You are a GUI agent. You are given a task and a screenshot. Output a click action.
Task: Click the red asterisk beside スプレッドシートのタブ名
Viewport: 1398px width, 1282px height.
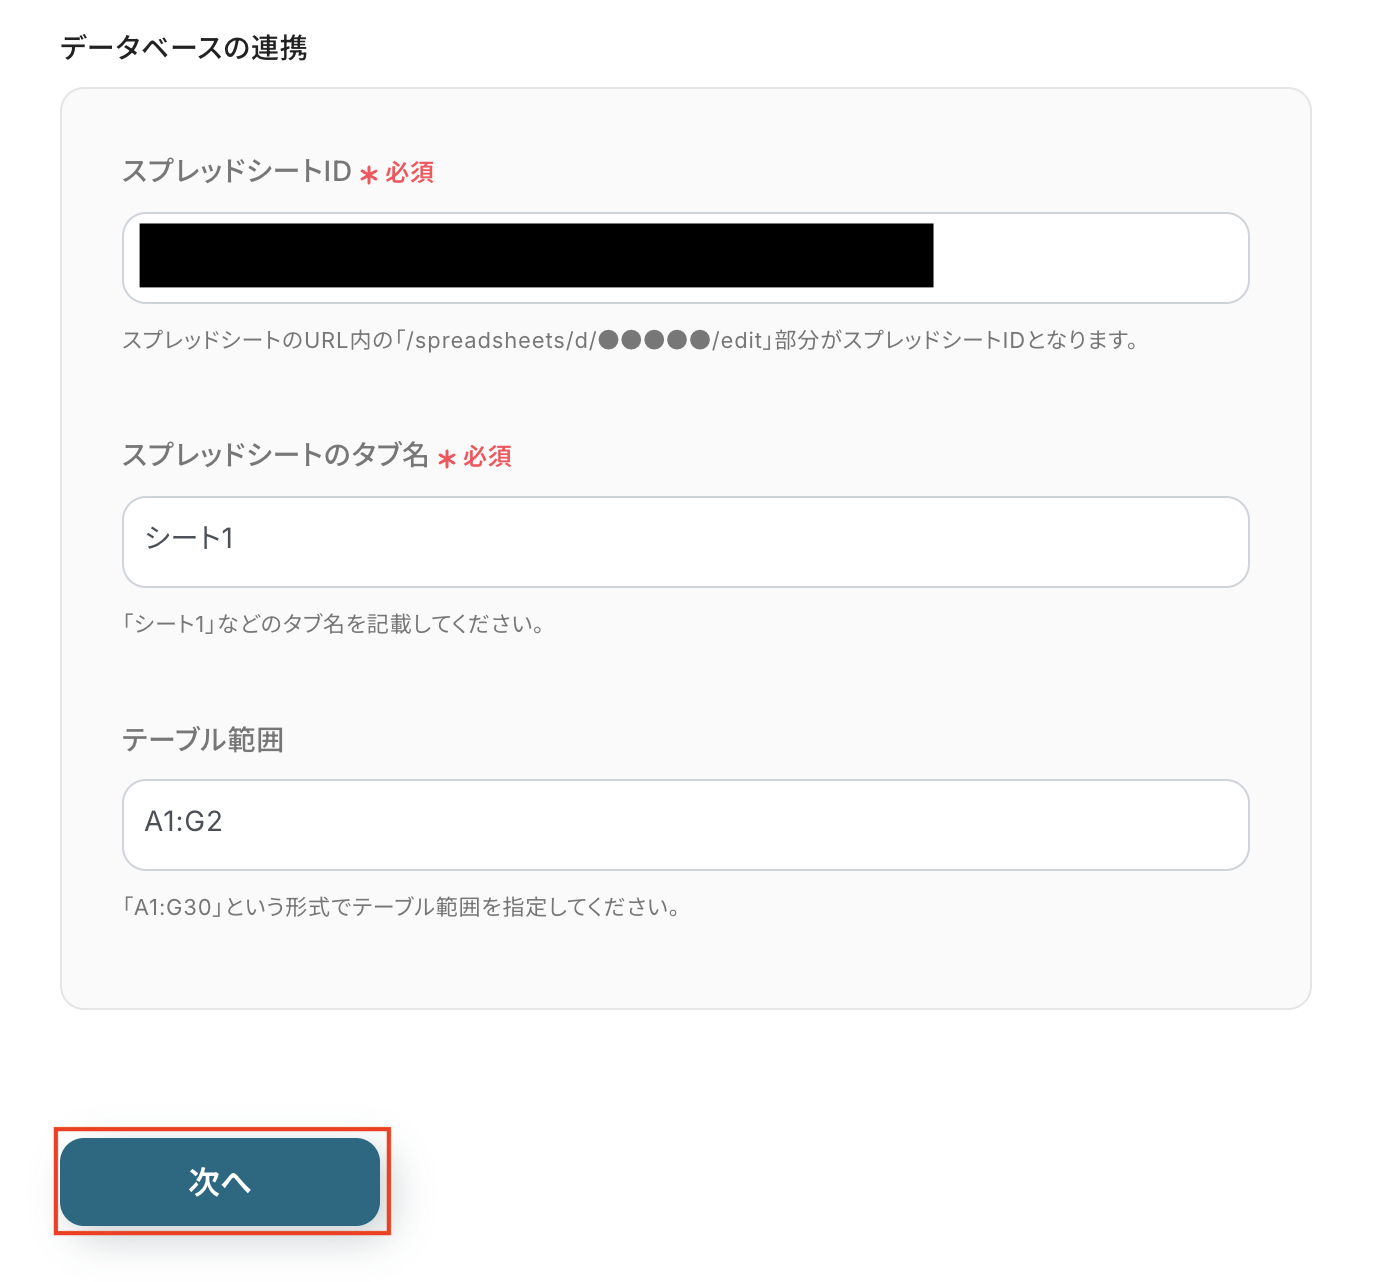(447, 459)
